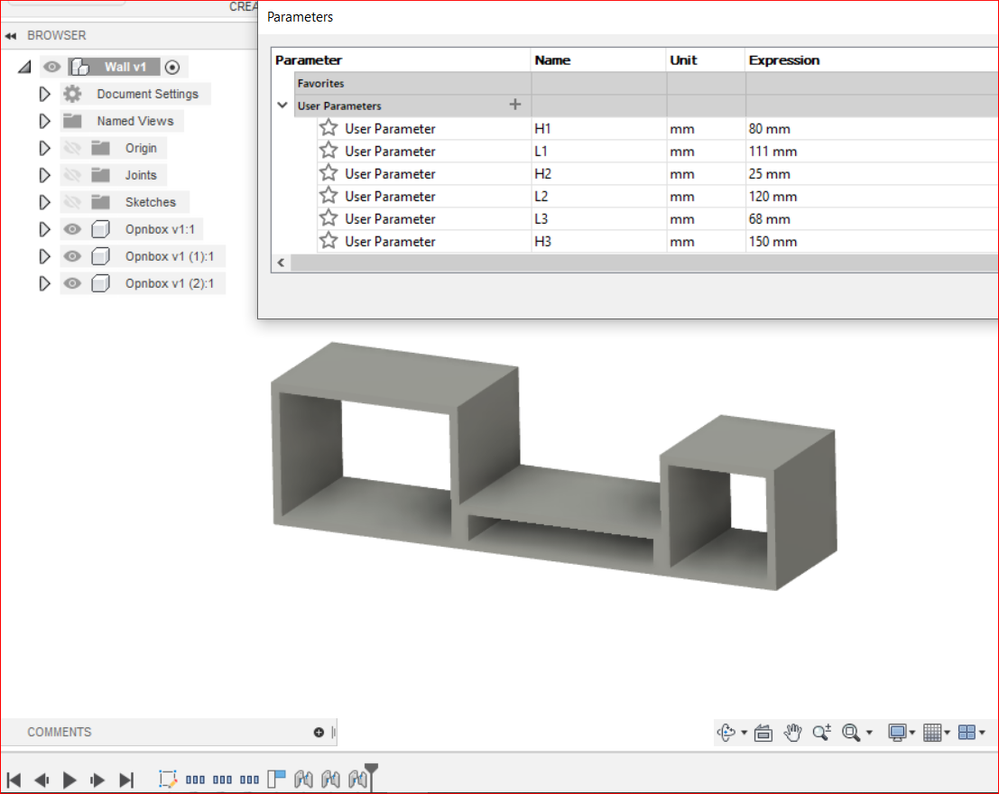
Task: Add a user parameter with plus icon
Action: click(515, 105)
